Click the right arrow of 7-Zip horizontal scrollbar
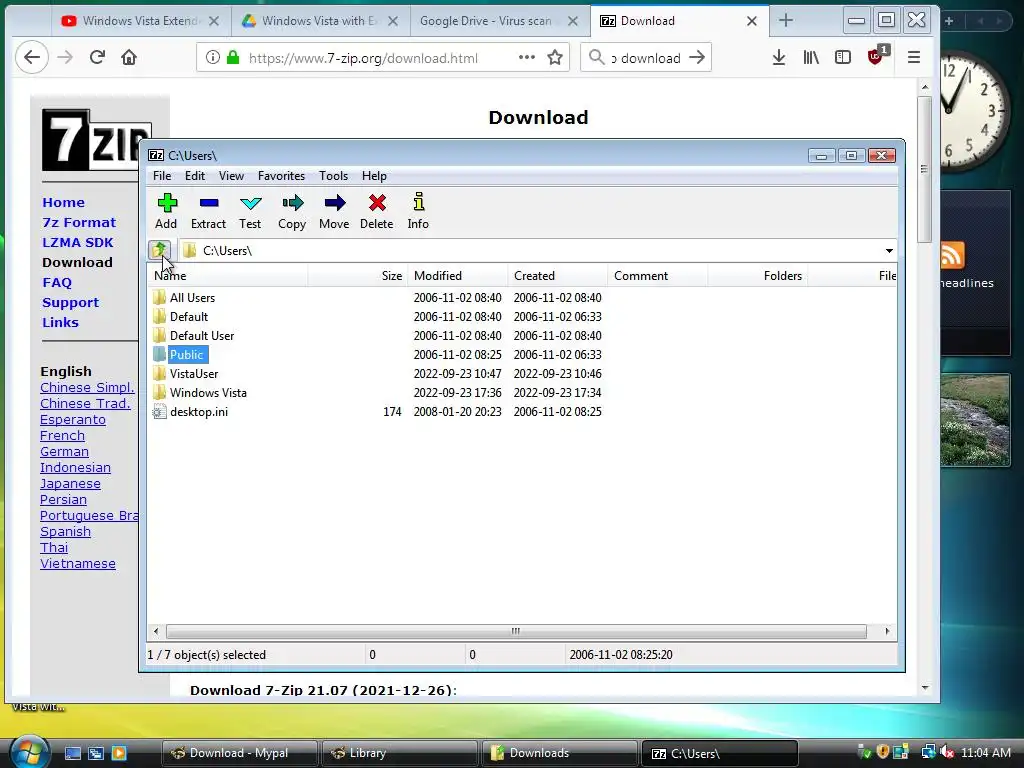1024x768 pixels. click(887, 632)
